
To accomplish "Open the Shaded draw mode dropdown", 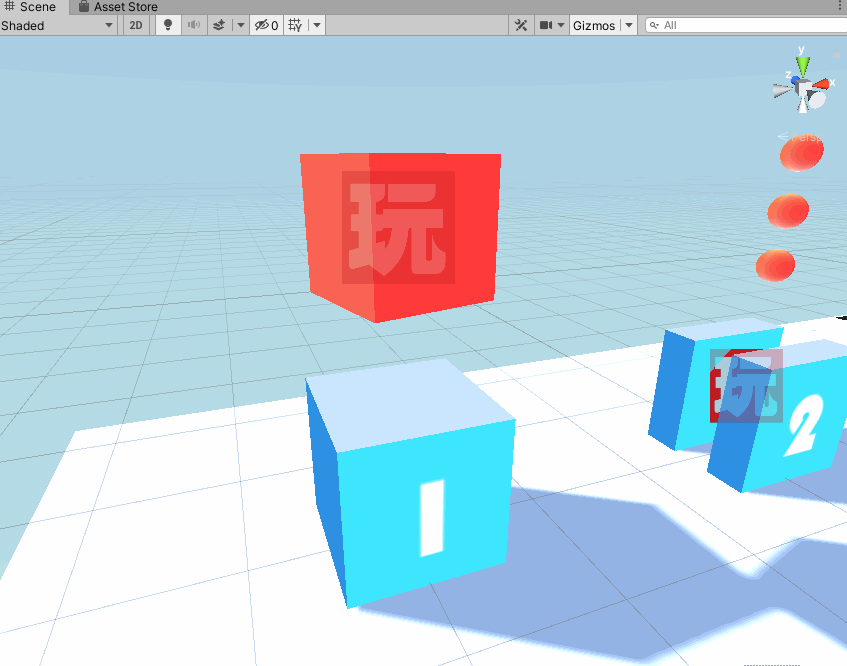I will click(x=58, y=25).
